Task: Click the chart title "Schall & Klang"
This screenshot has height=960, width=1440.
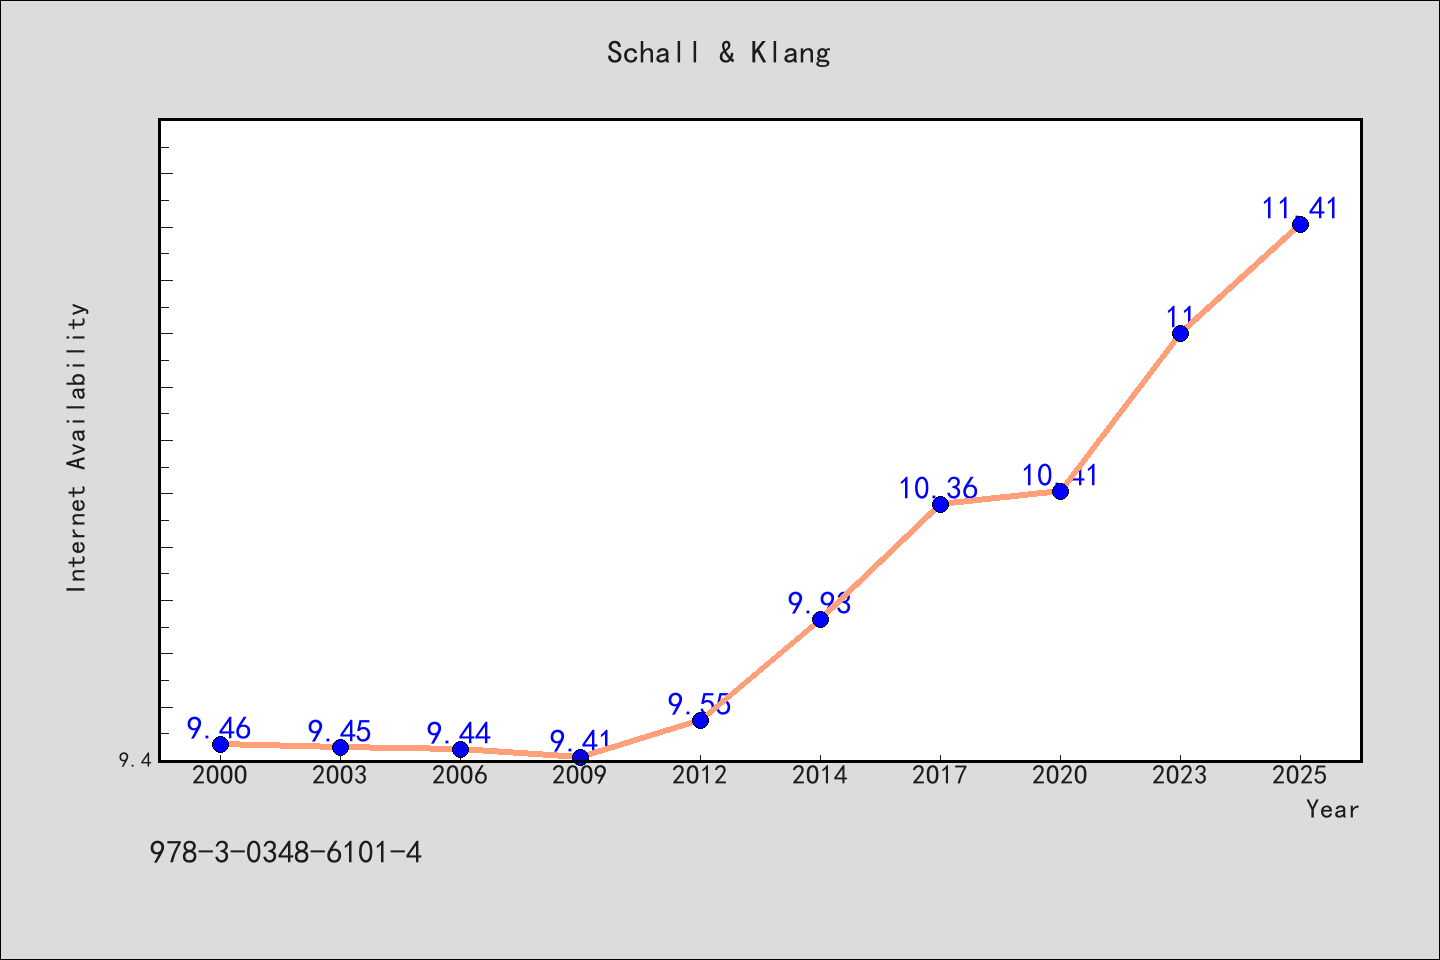Action: click(719, 53)
